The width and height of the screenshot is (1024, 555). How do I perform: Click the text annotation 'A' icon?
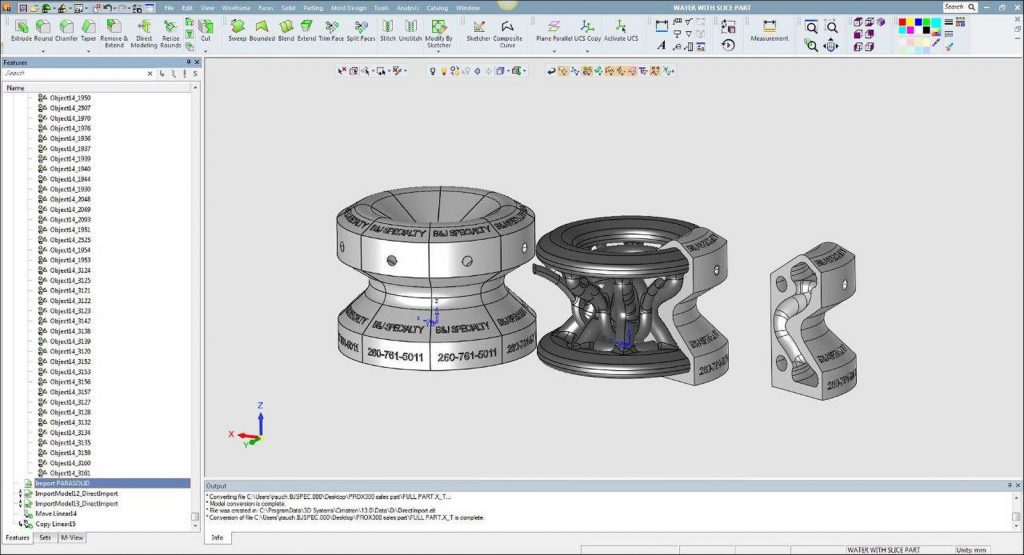662,46
